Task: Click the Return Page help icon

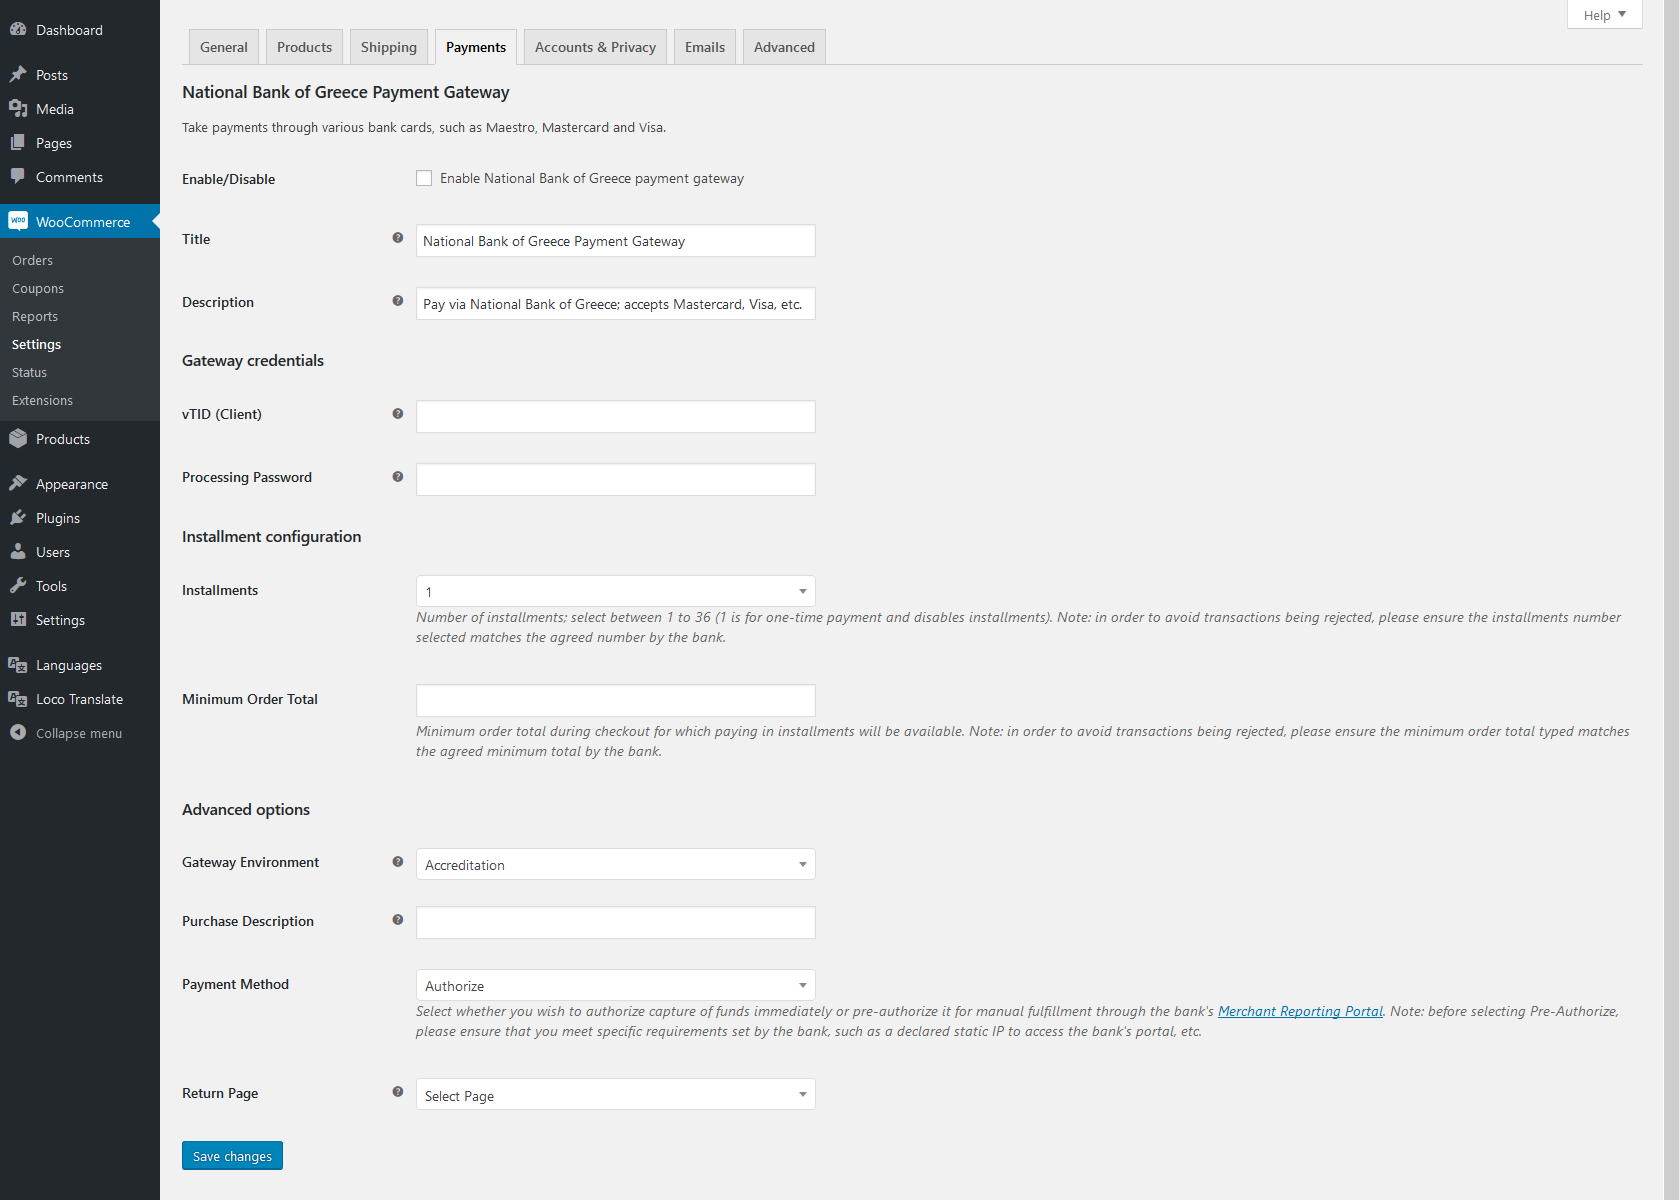Action: pos(398,1092)
